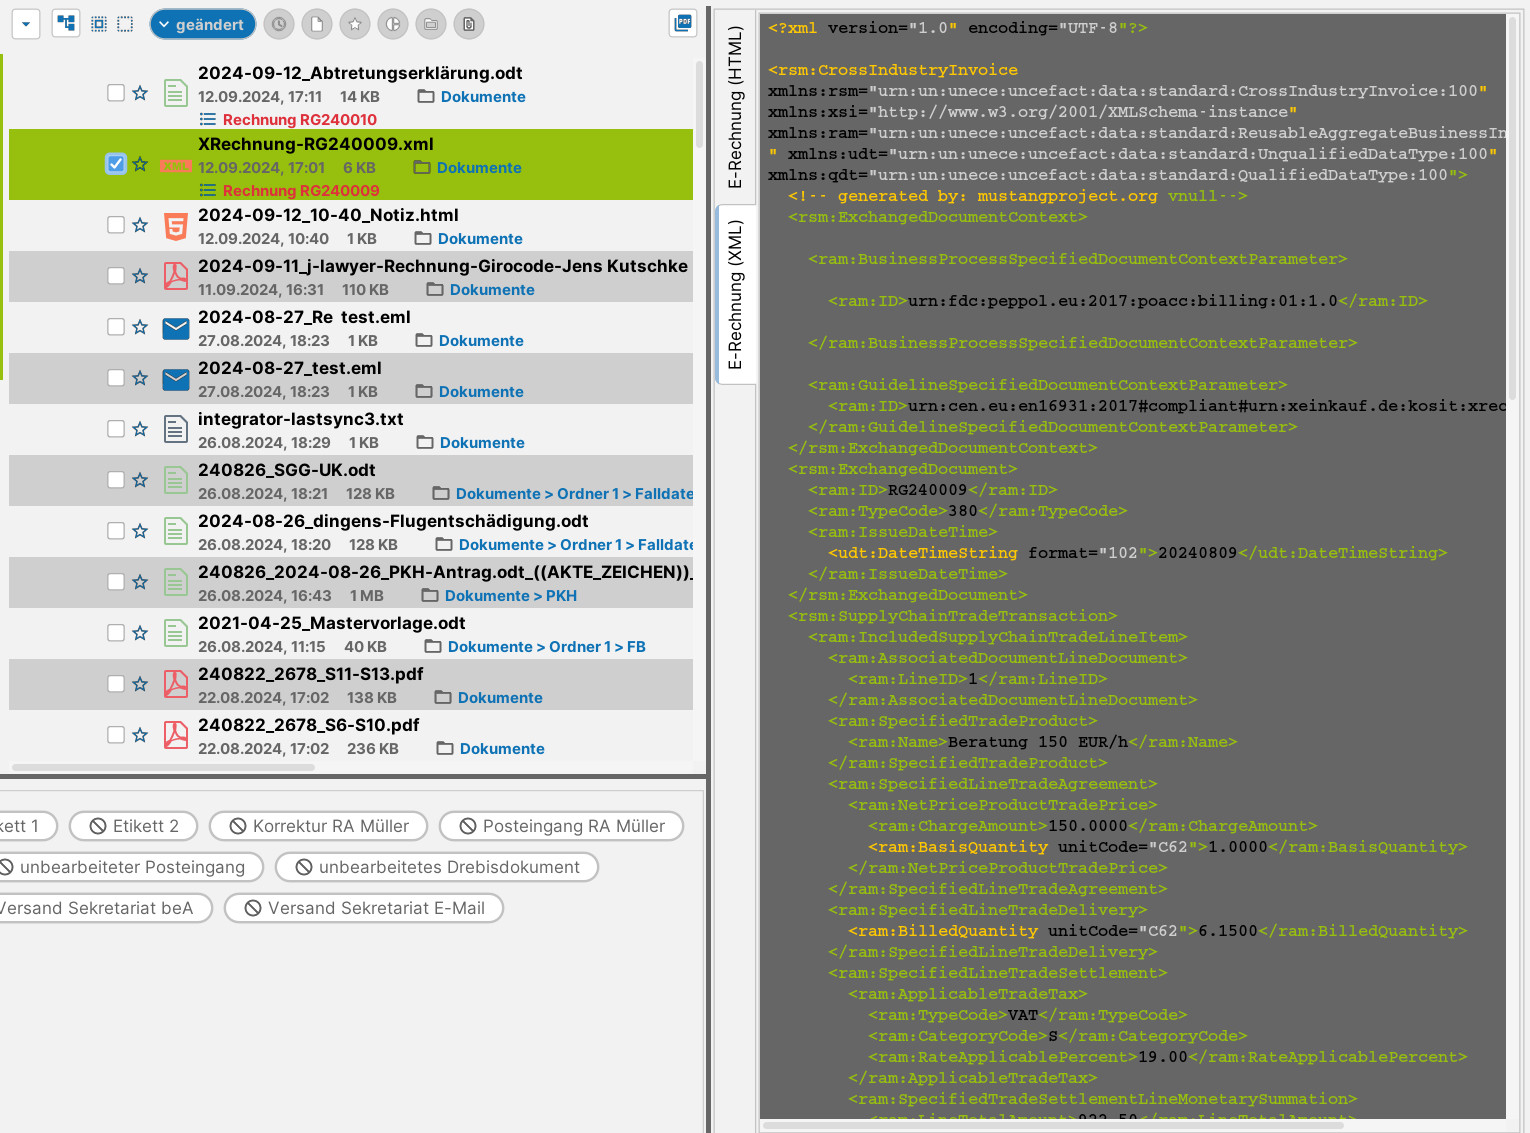Open the 'Rechnung RG240010' invoice link
The height and width of the screenshot is (1133, 1530).
pos(299,120)
